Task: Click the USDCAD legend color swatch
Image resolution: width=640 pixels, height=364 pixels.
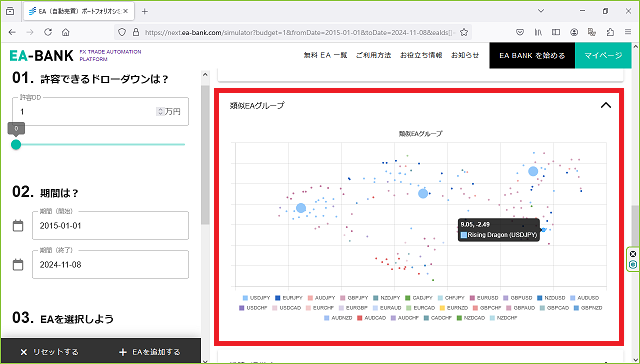Action: 275,308
